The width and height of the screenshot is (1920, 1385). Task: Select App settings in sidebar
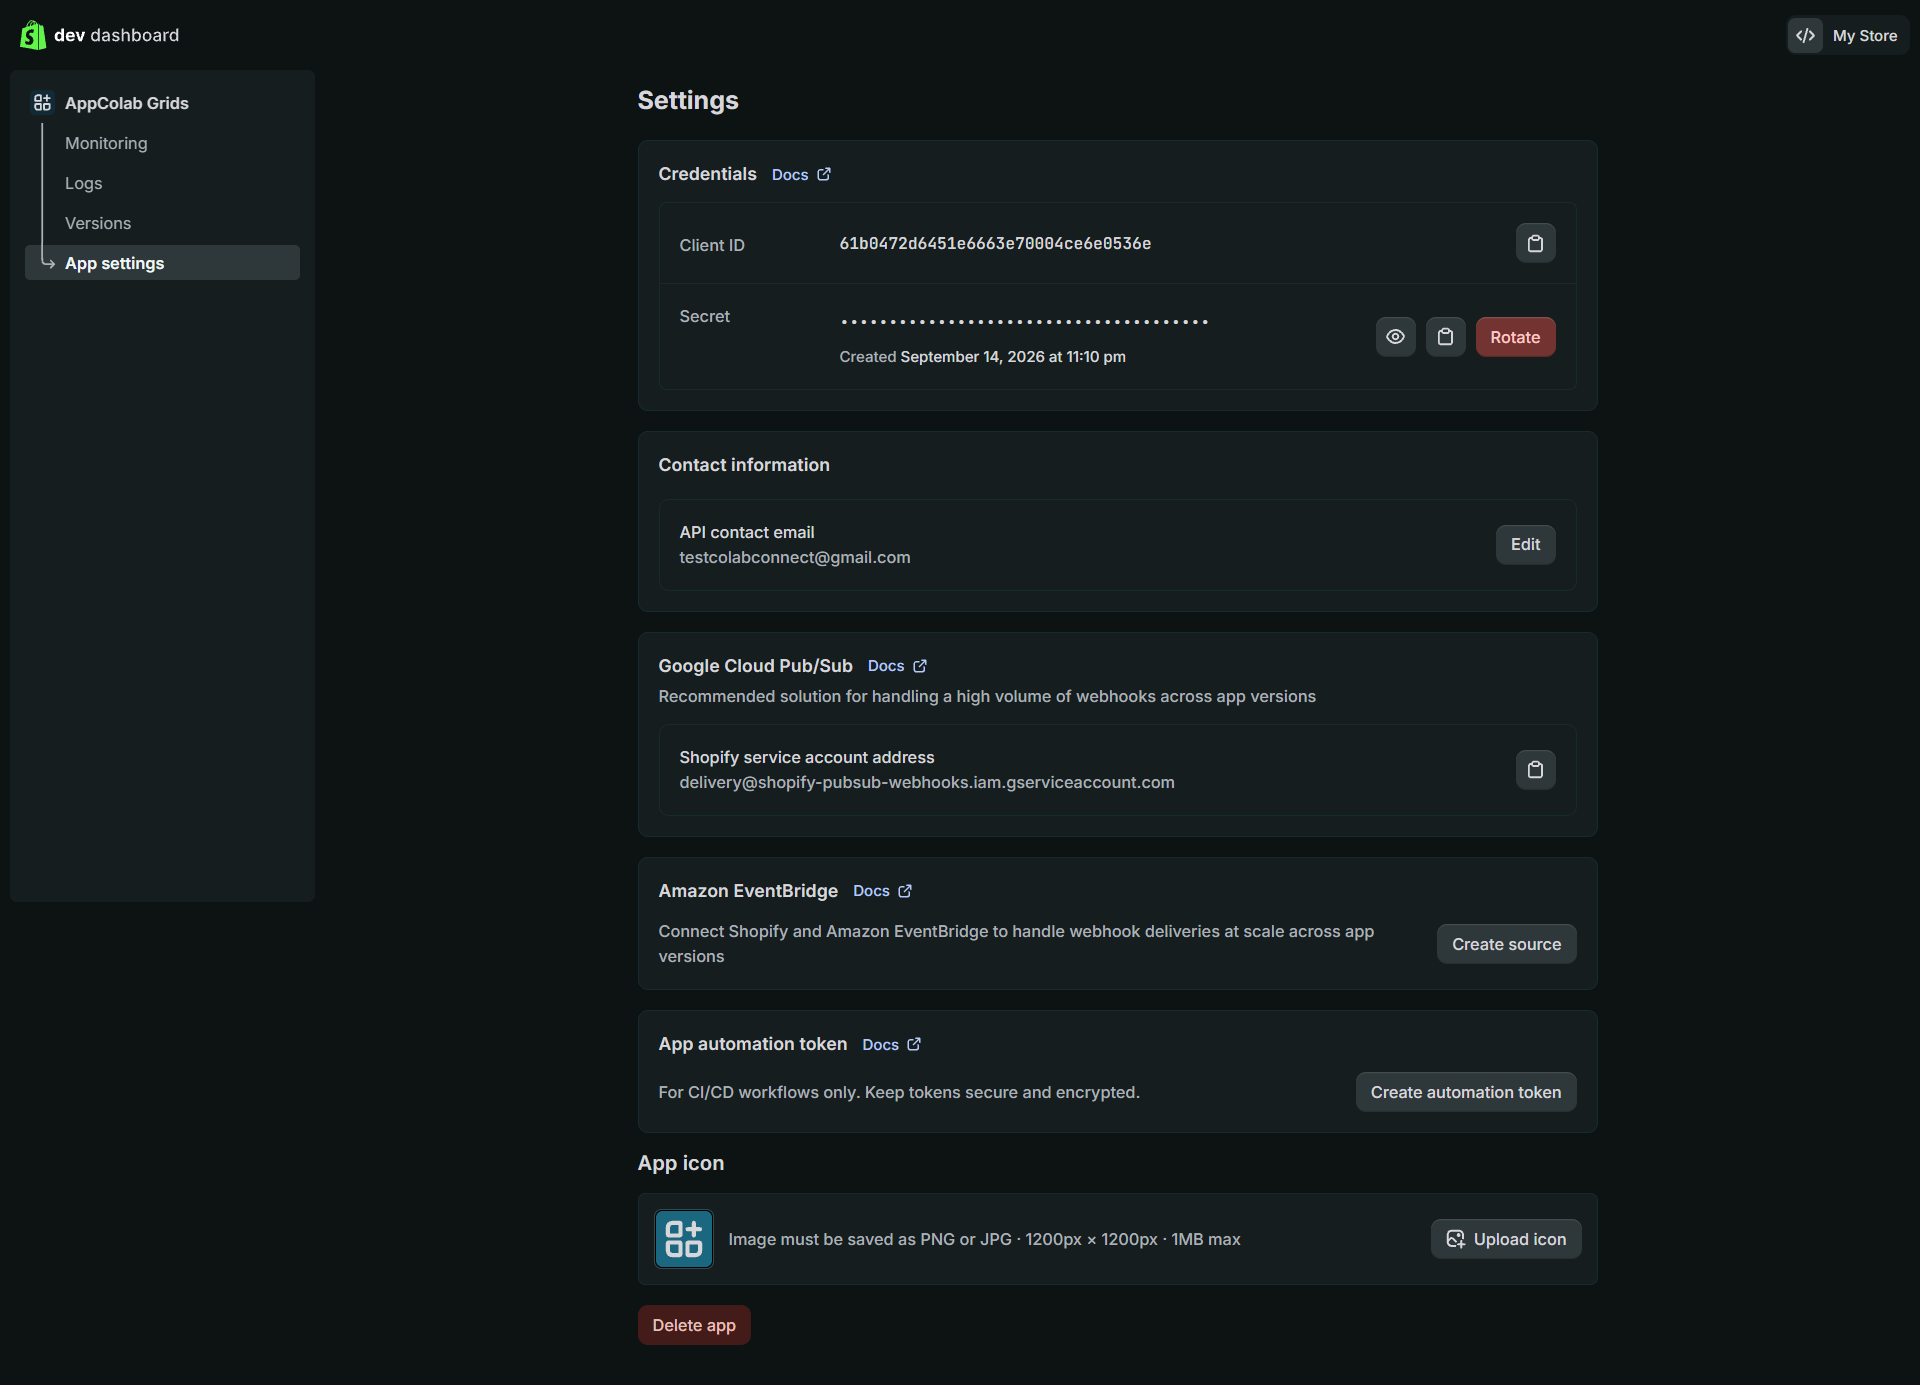(x=162, y=263)
